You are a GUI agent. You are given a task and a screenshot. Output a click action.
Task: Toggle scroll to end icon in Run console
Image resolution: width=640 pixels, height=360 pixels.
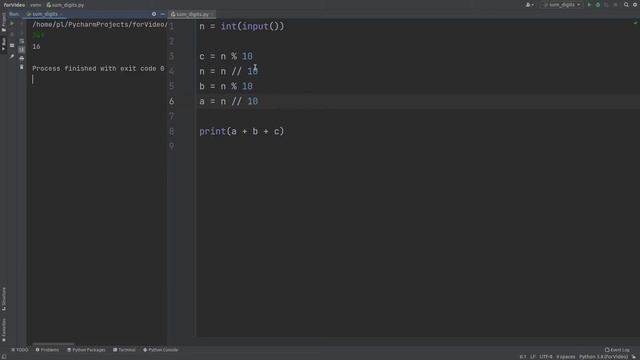[22, 50]
